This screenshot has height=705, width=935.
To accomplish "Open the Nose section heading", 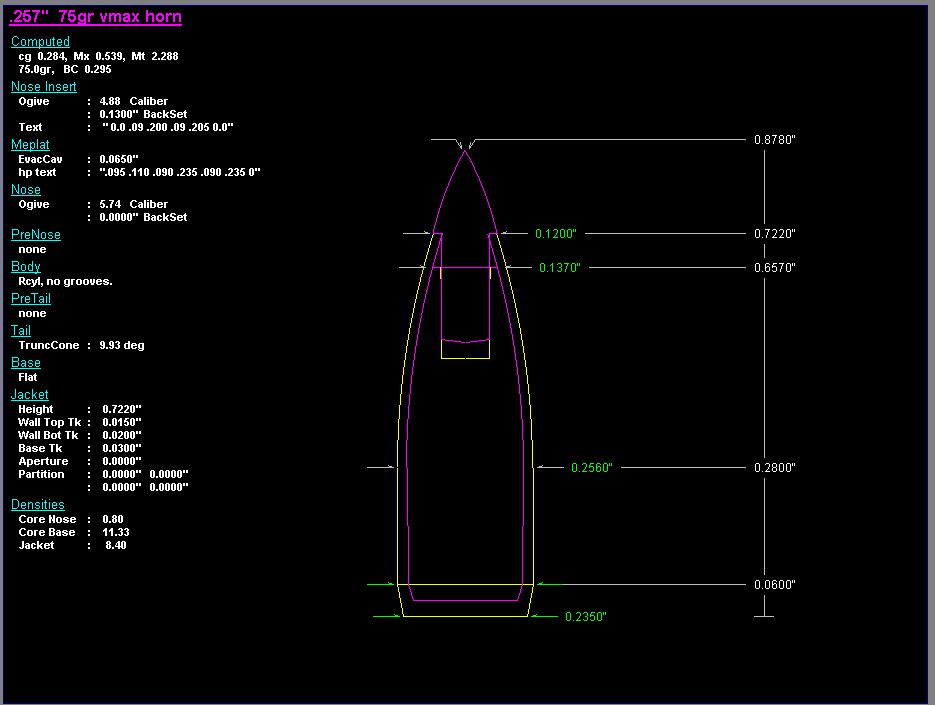I will [25, 189].
